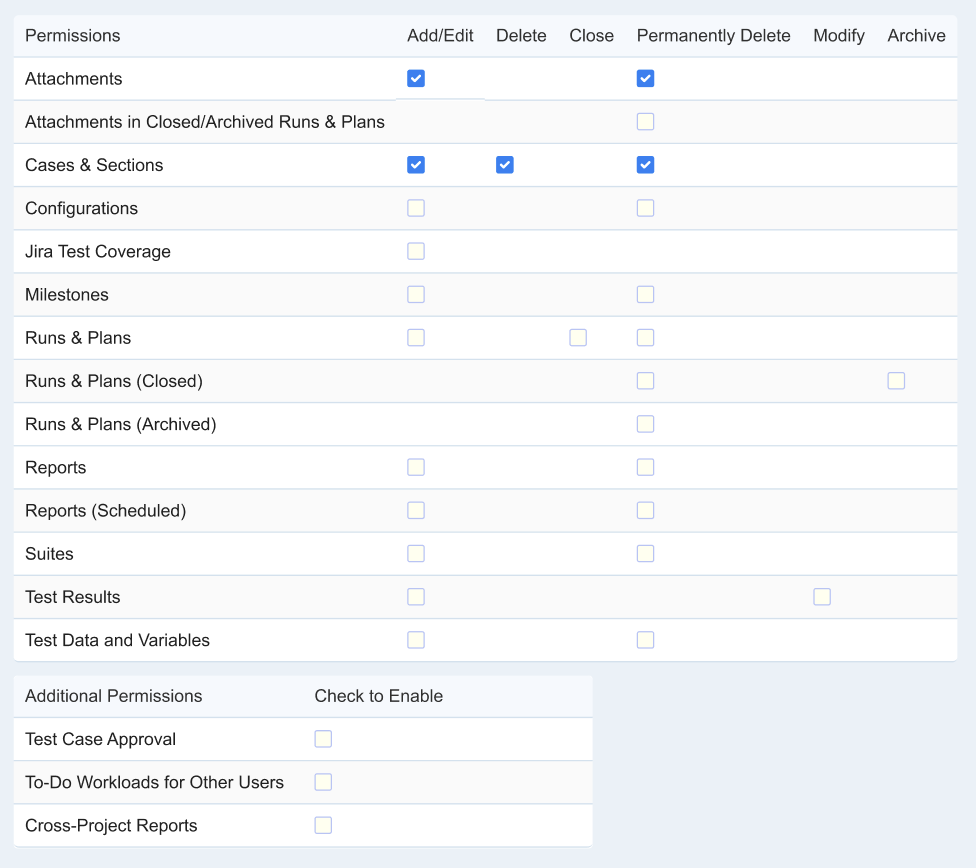
Task: Enable Permanently Delete for Closed/Archived attachments
Action: pos(645,121)
